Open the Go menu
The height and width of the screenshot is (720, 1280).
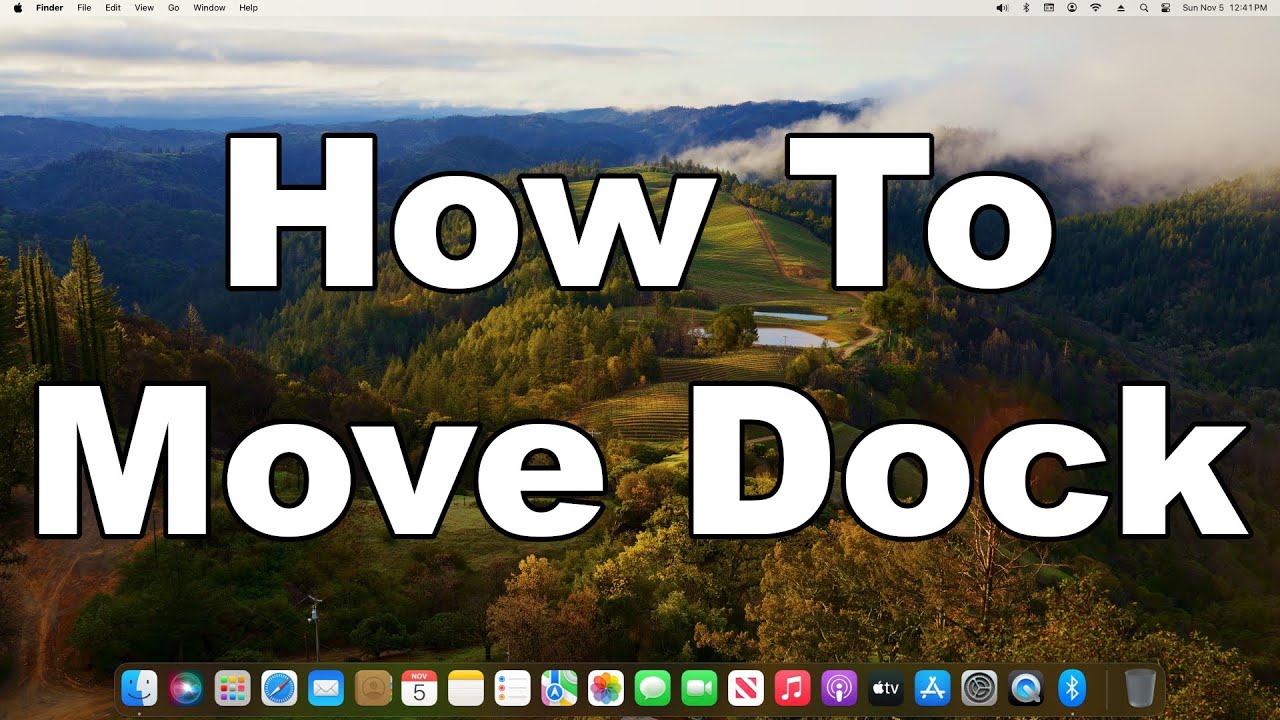pos(174,7)
